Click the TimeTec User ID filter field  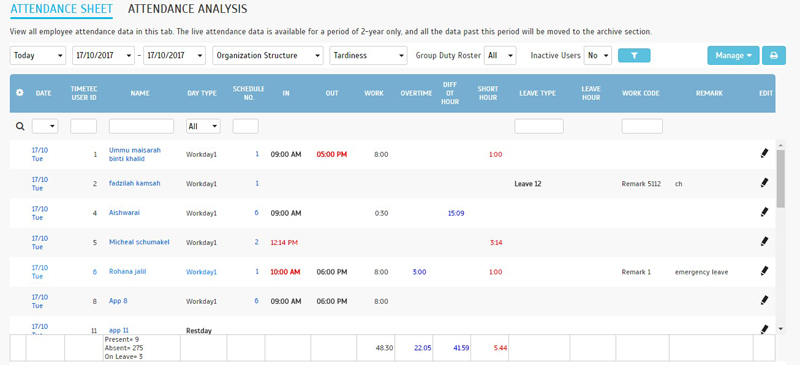84,126
